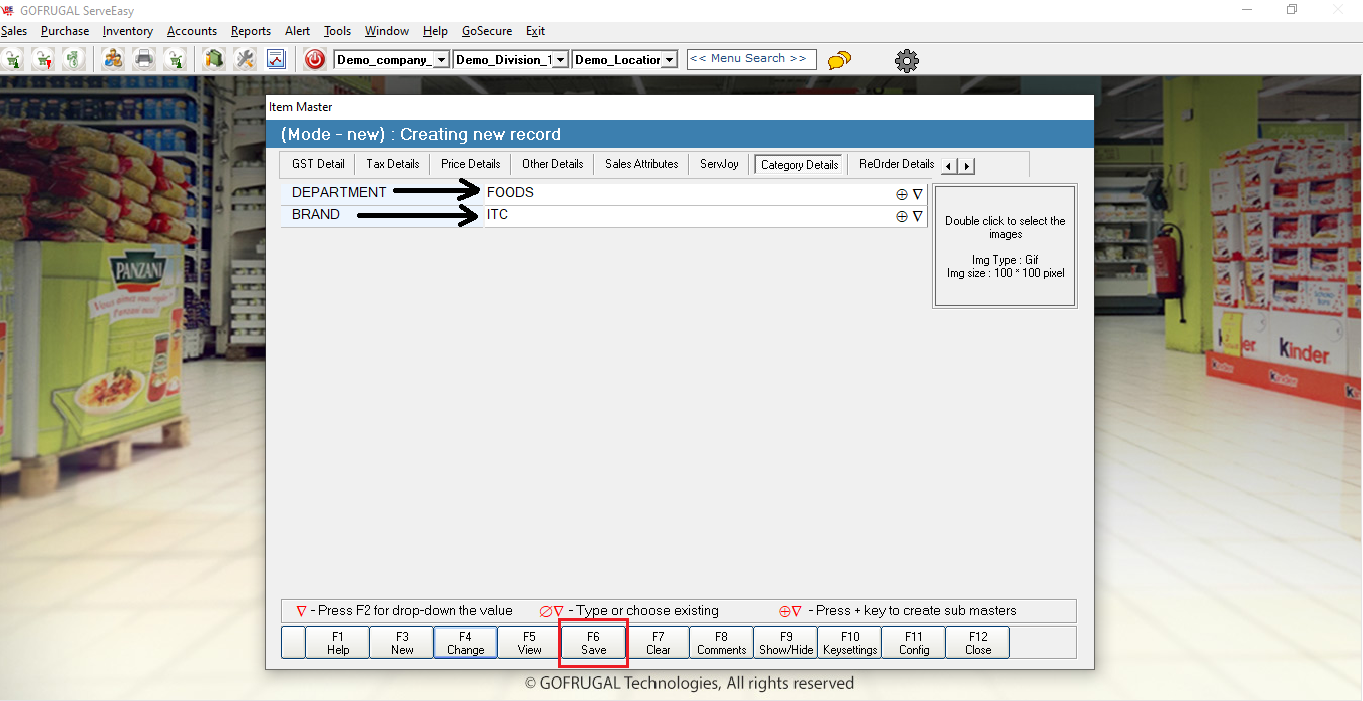The image size is (1363, 701).
Task: Open the wrench and screwdriver tools icon
Action: tap(245, 59)
